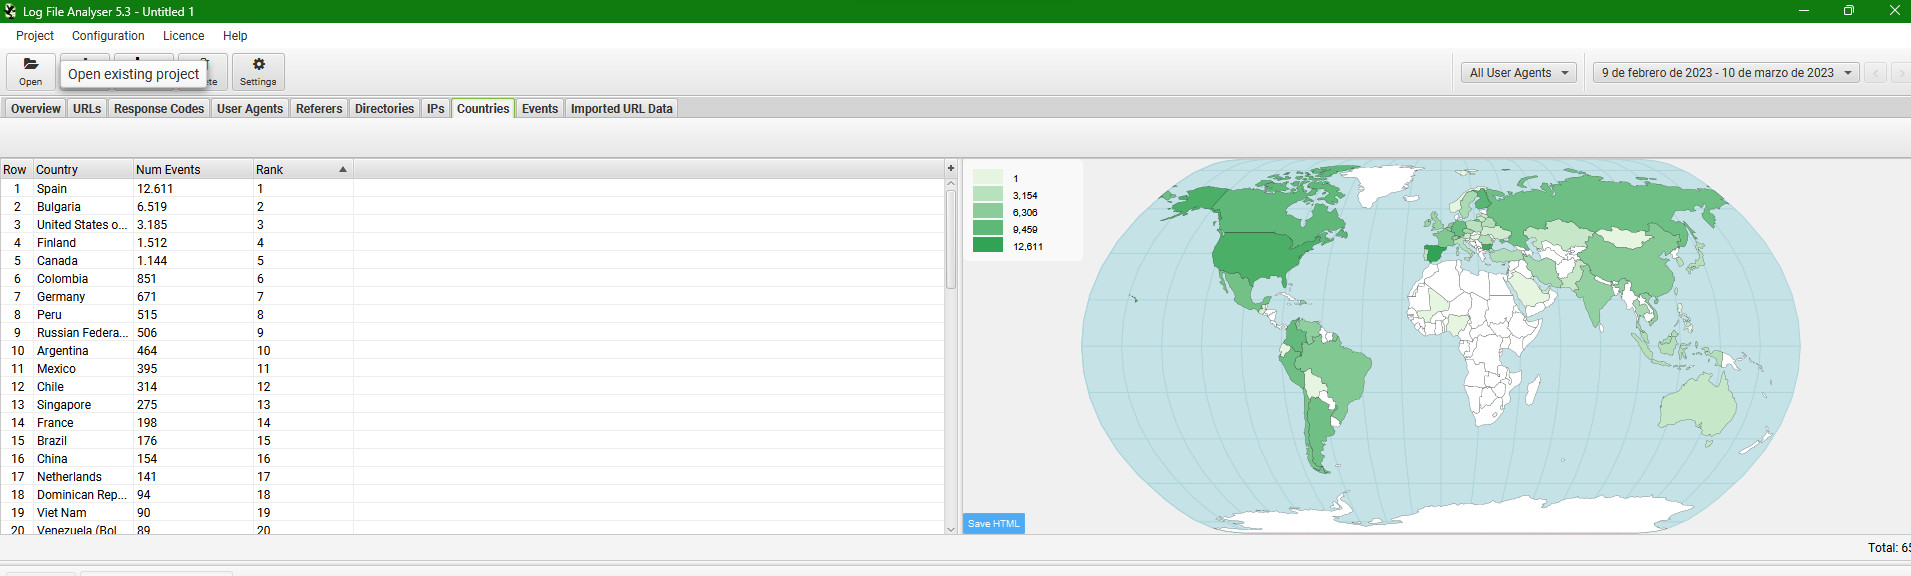Click the plus icon above the table scrollbar

coord(951,168)
